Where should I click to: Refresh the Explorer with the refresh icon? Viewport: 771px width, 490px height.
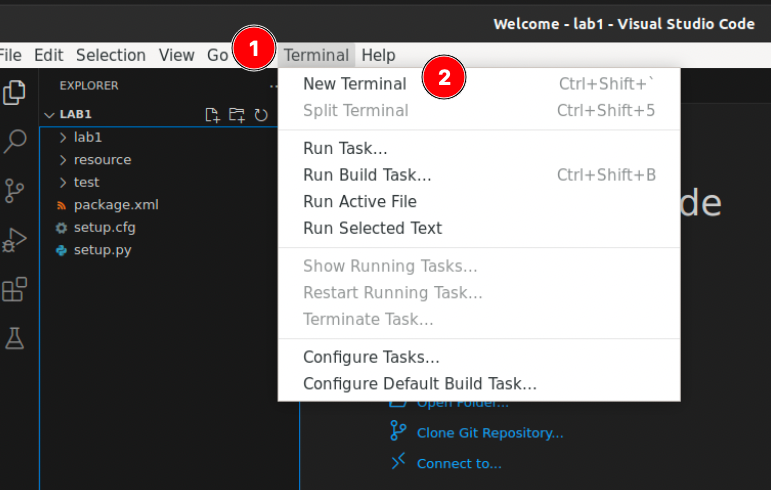[x=261, y=115]
